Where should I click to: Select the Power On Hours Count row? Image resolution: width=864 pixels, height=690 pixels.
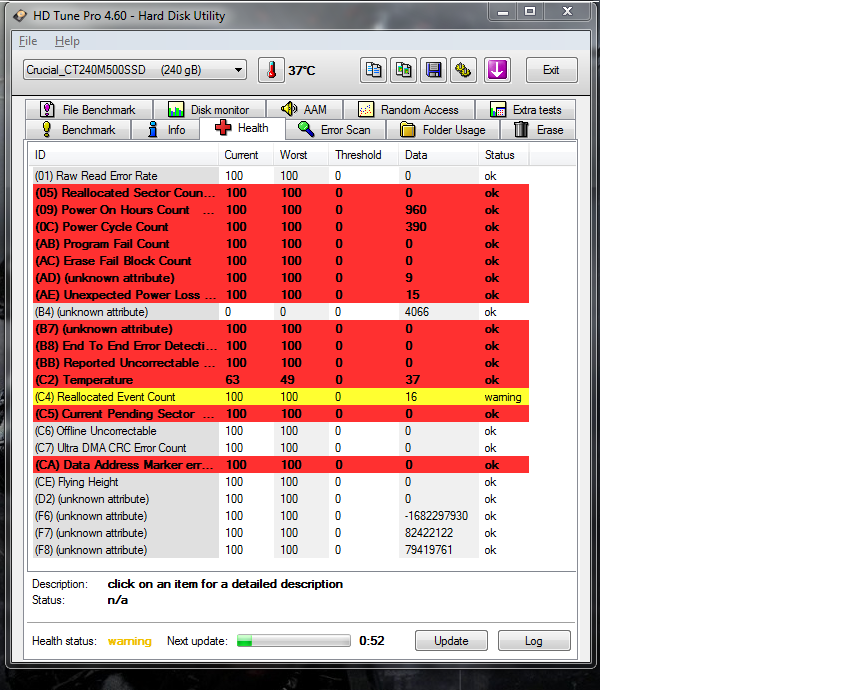point(281,210)
